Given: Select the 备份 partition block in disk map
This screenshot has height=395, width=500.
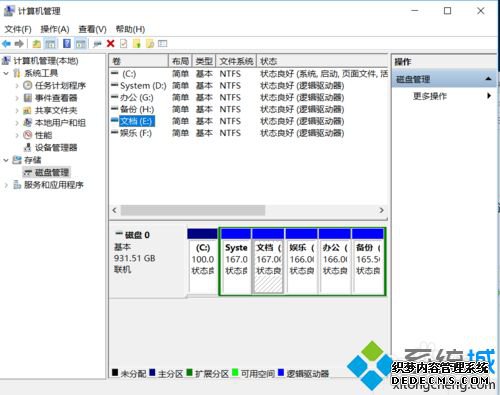Looking at the screenshot, I should tap(368, 261).
